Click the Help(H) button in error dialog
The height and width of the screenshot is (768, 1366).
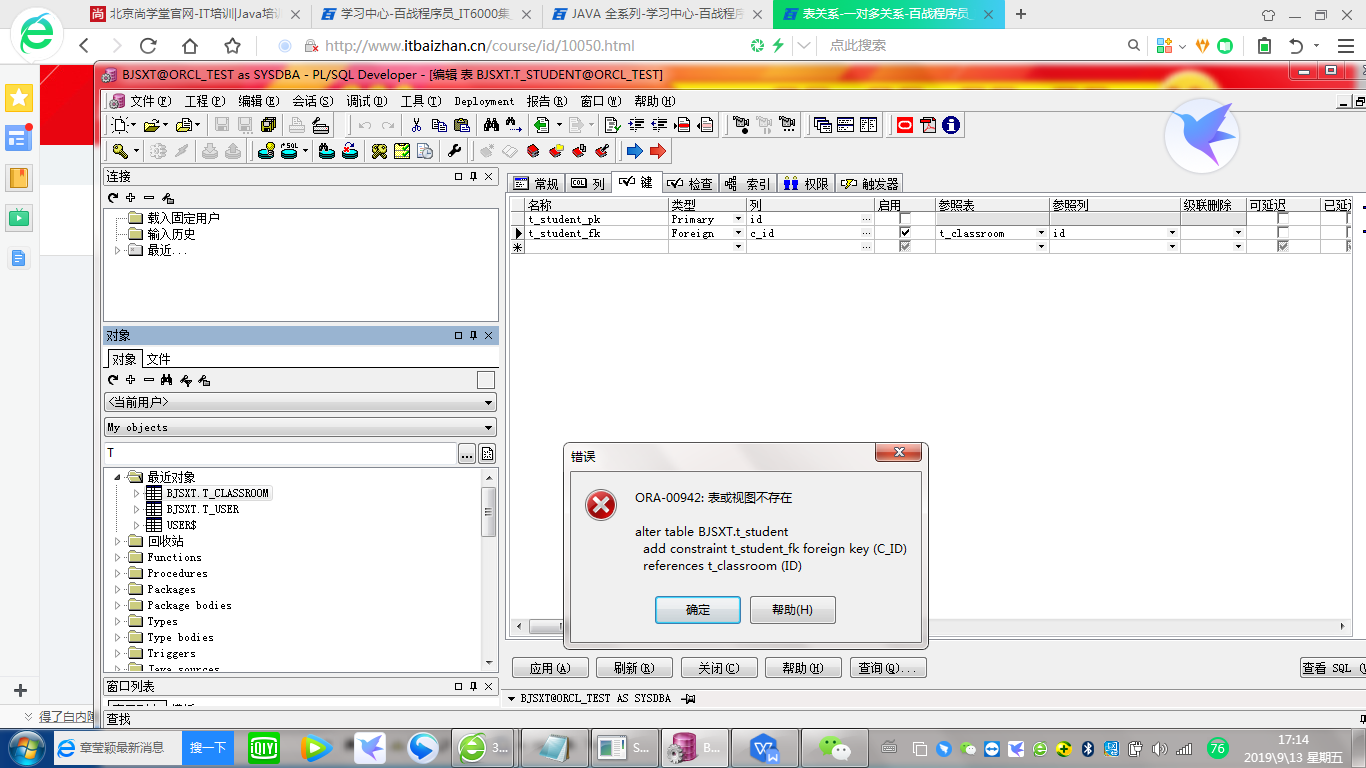tap(792, 610)
